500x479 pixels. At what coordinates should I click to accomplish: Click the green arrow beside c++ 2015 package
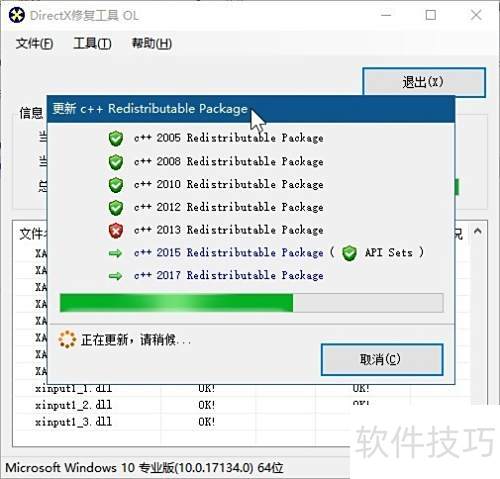116,253
